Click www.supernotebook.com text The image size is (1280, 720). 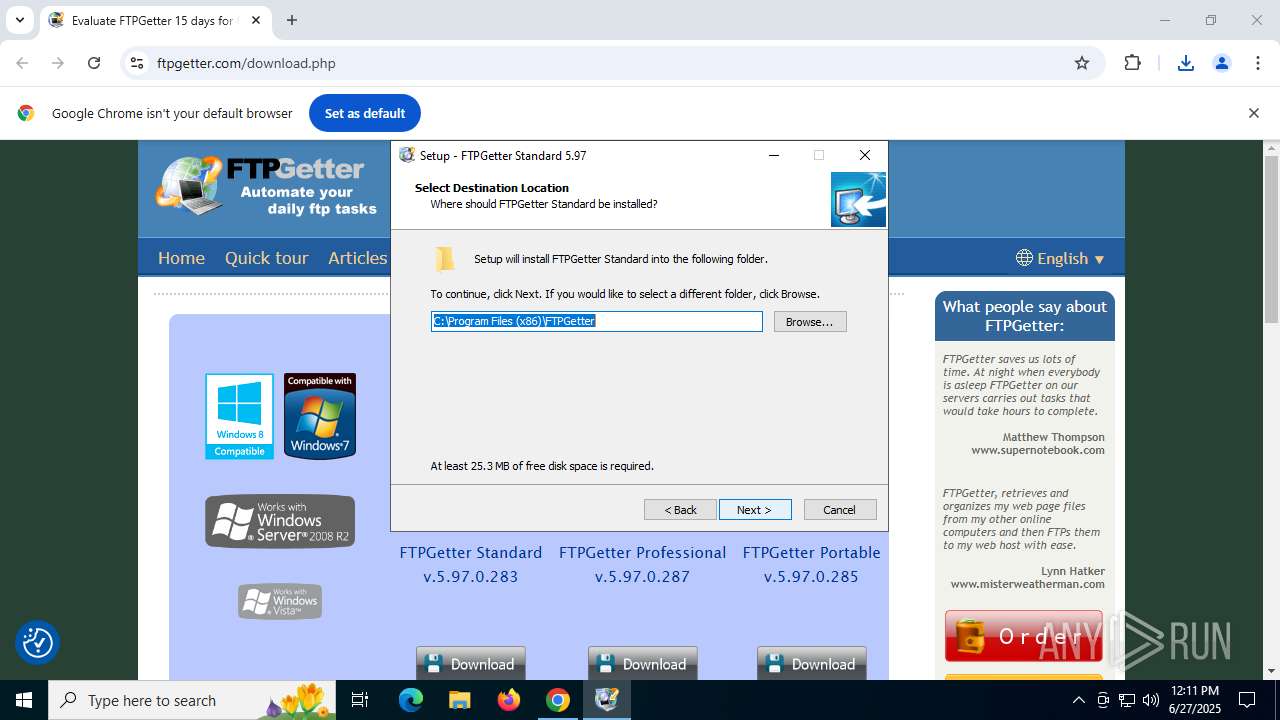[x=1038, y=450]
